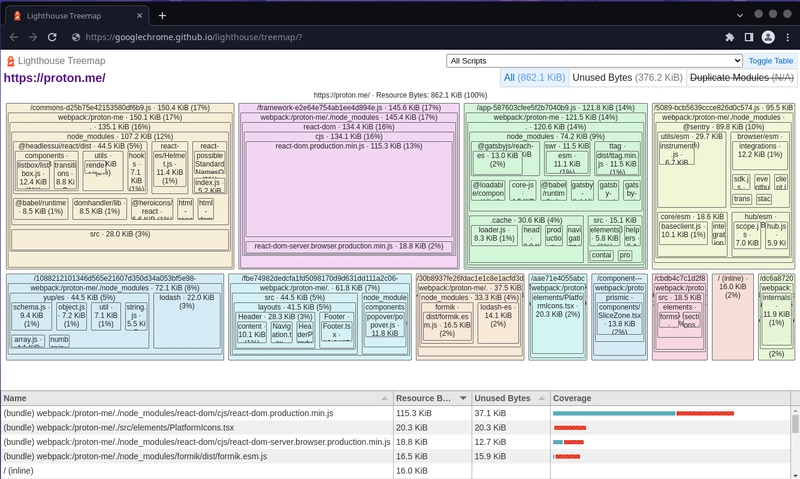Click the lodash 22.0 KiB treemap block
The width and height of the screenshot is (800, 479).
tap(187, 321)
